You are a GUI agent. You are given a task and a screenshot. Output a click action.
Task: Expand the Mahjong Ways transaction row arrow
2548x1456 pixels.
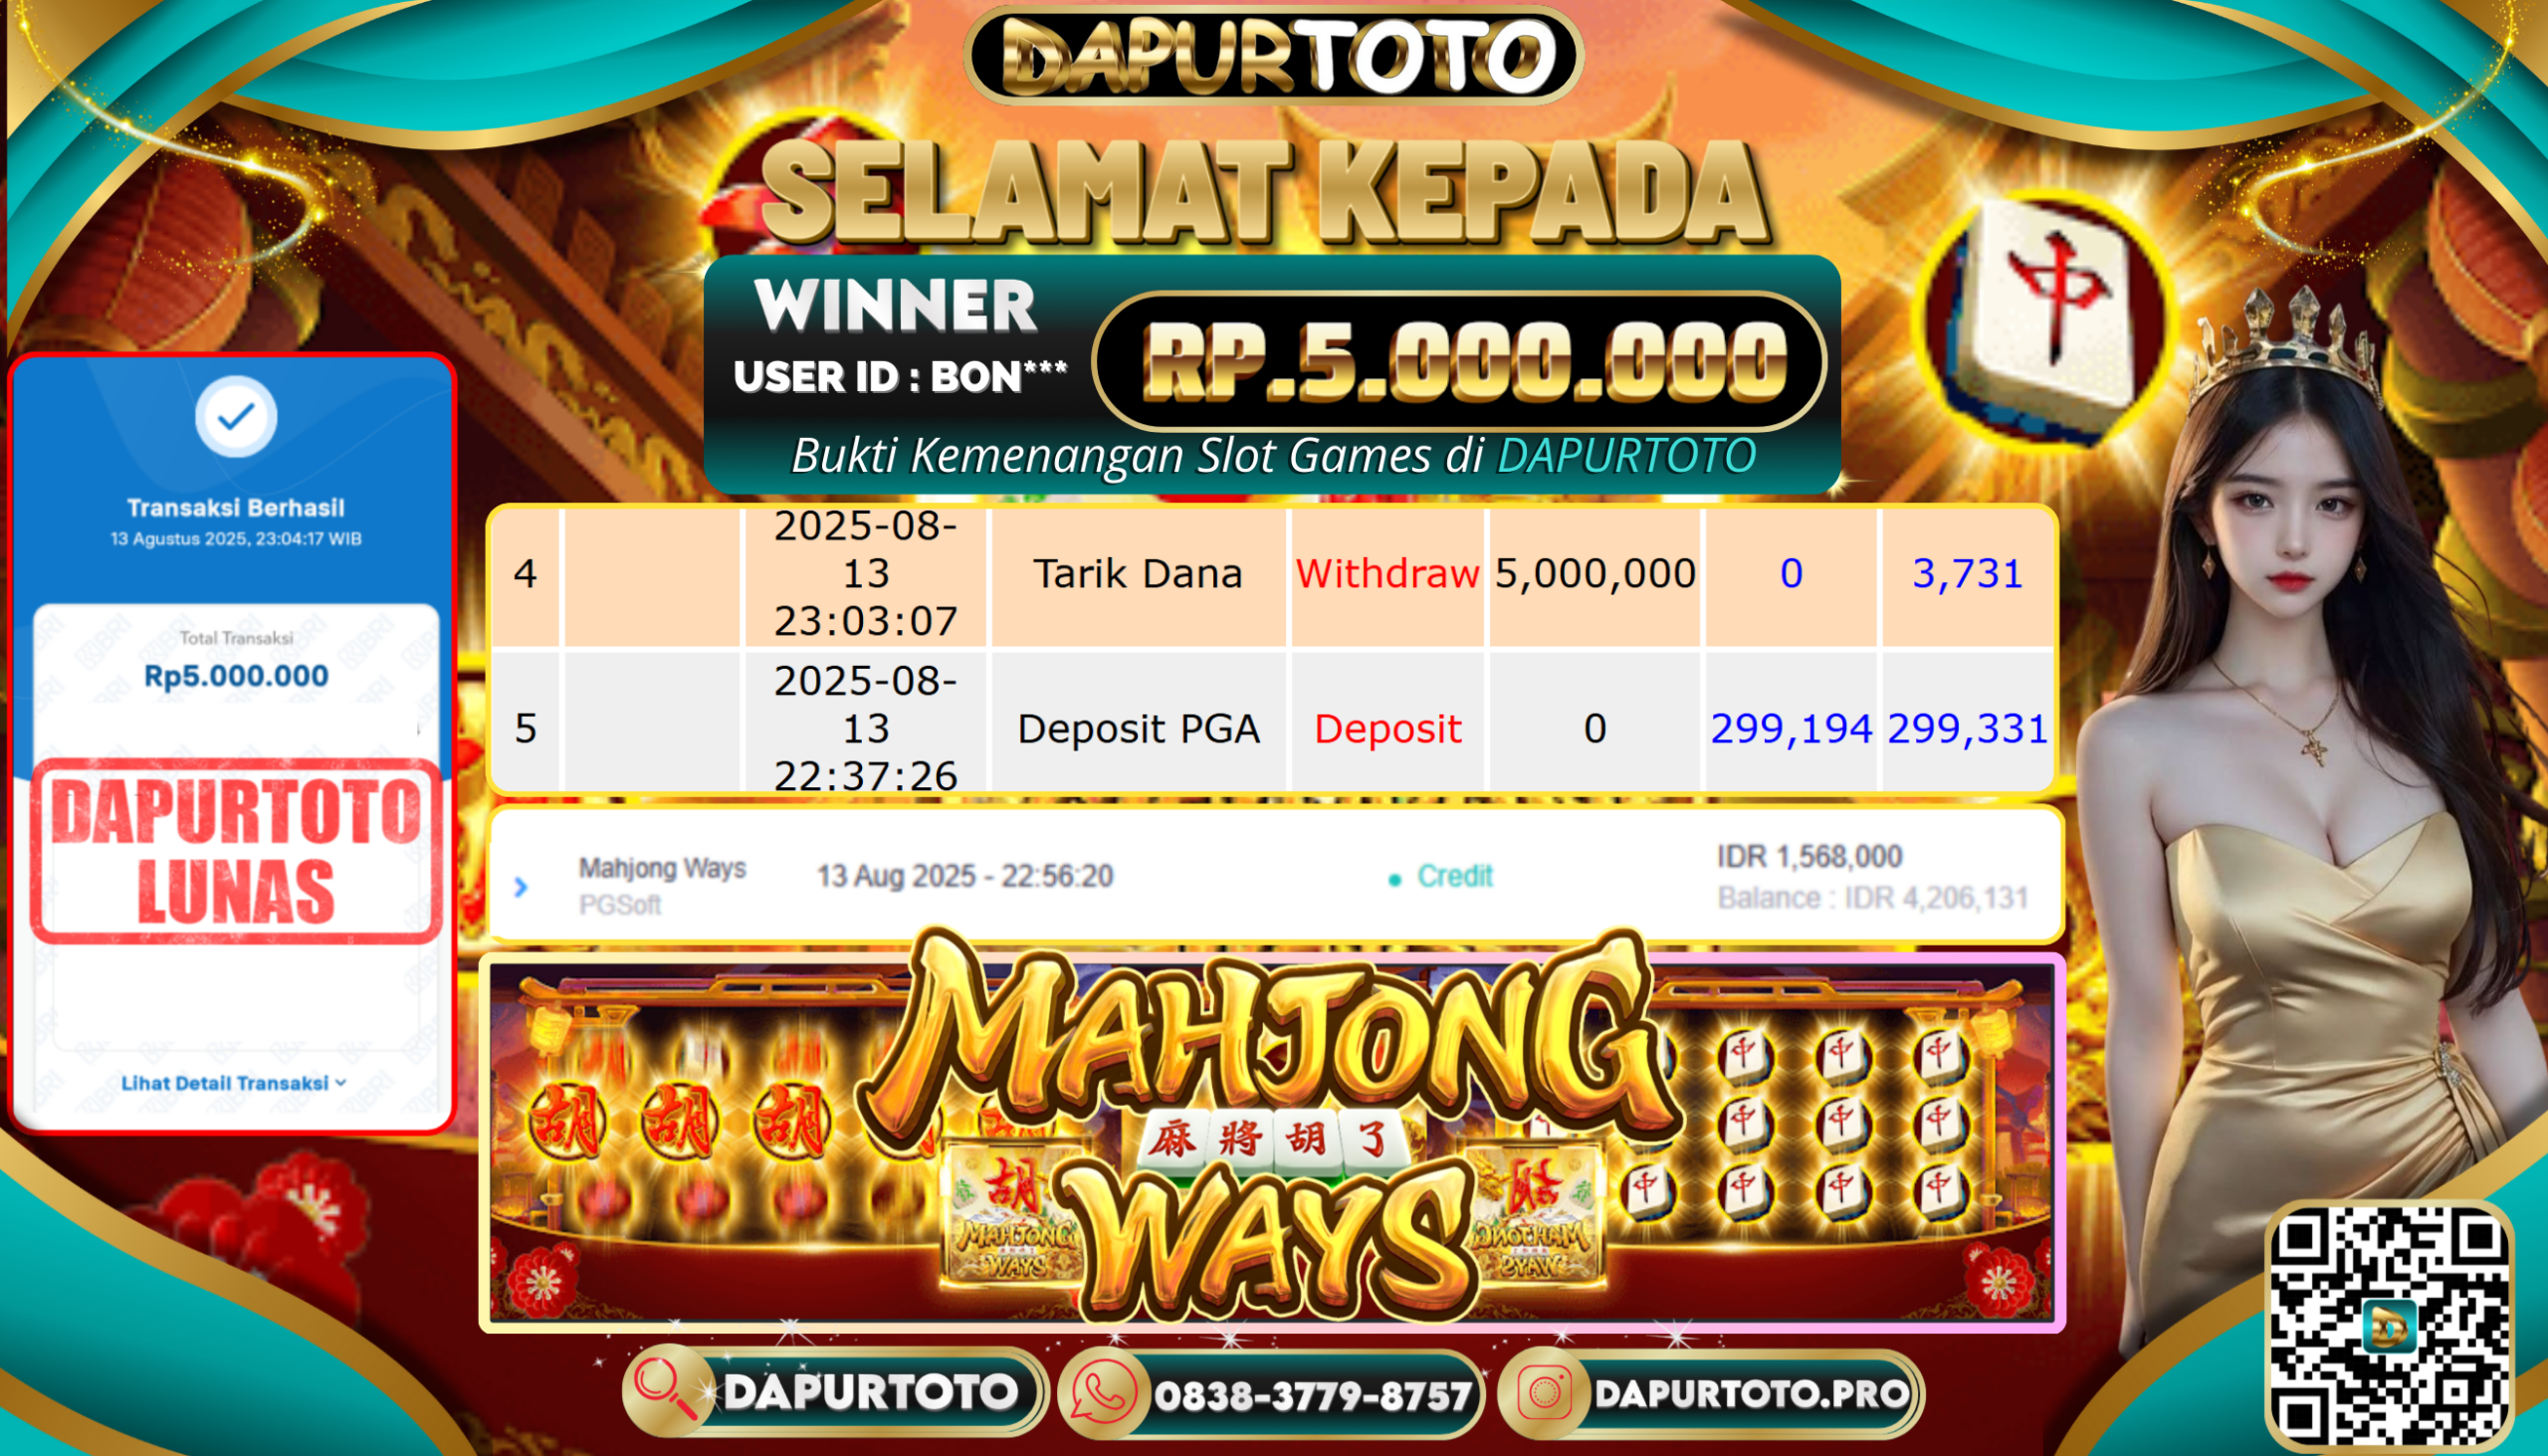click(x=520, y=886)
